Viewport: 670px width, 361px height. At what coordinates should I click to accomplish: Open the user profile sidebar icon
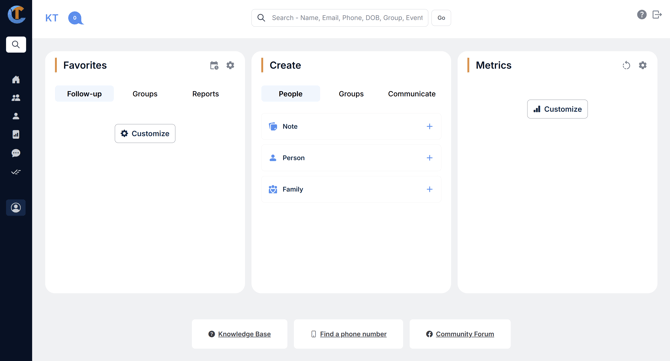[16, 208]
